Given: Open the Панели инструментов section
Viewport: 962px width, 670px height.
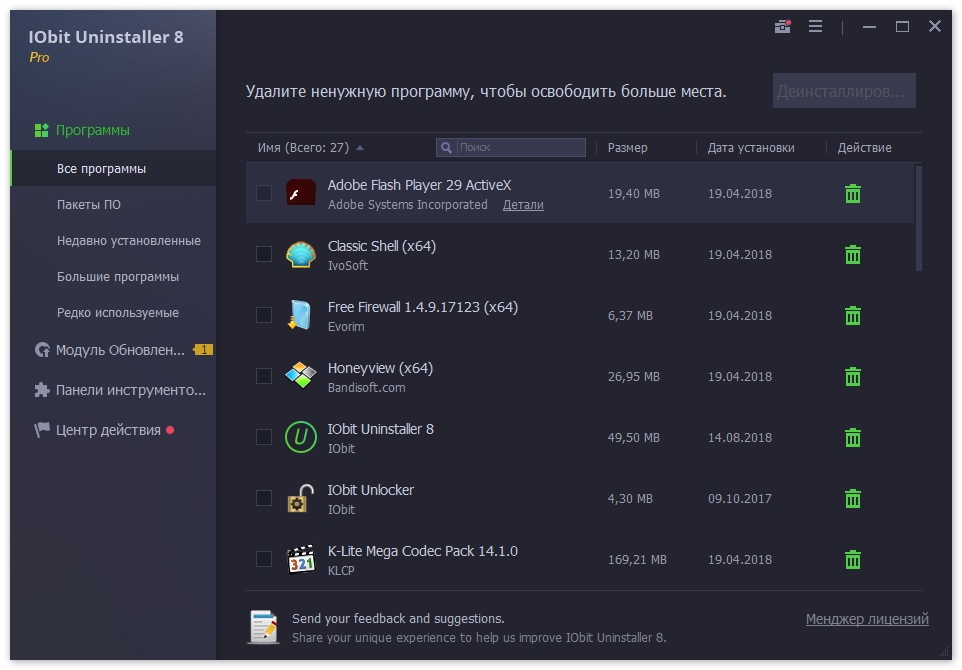Looking at the screenshot, I should [130, 390].
